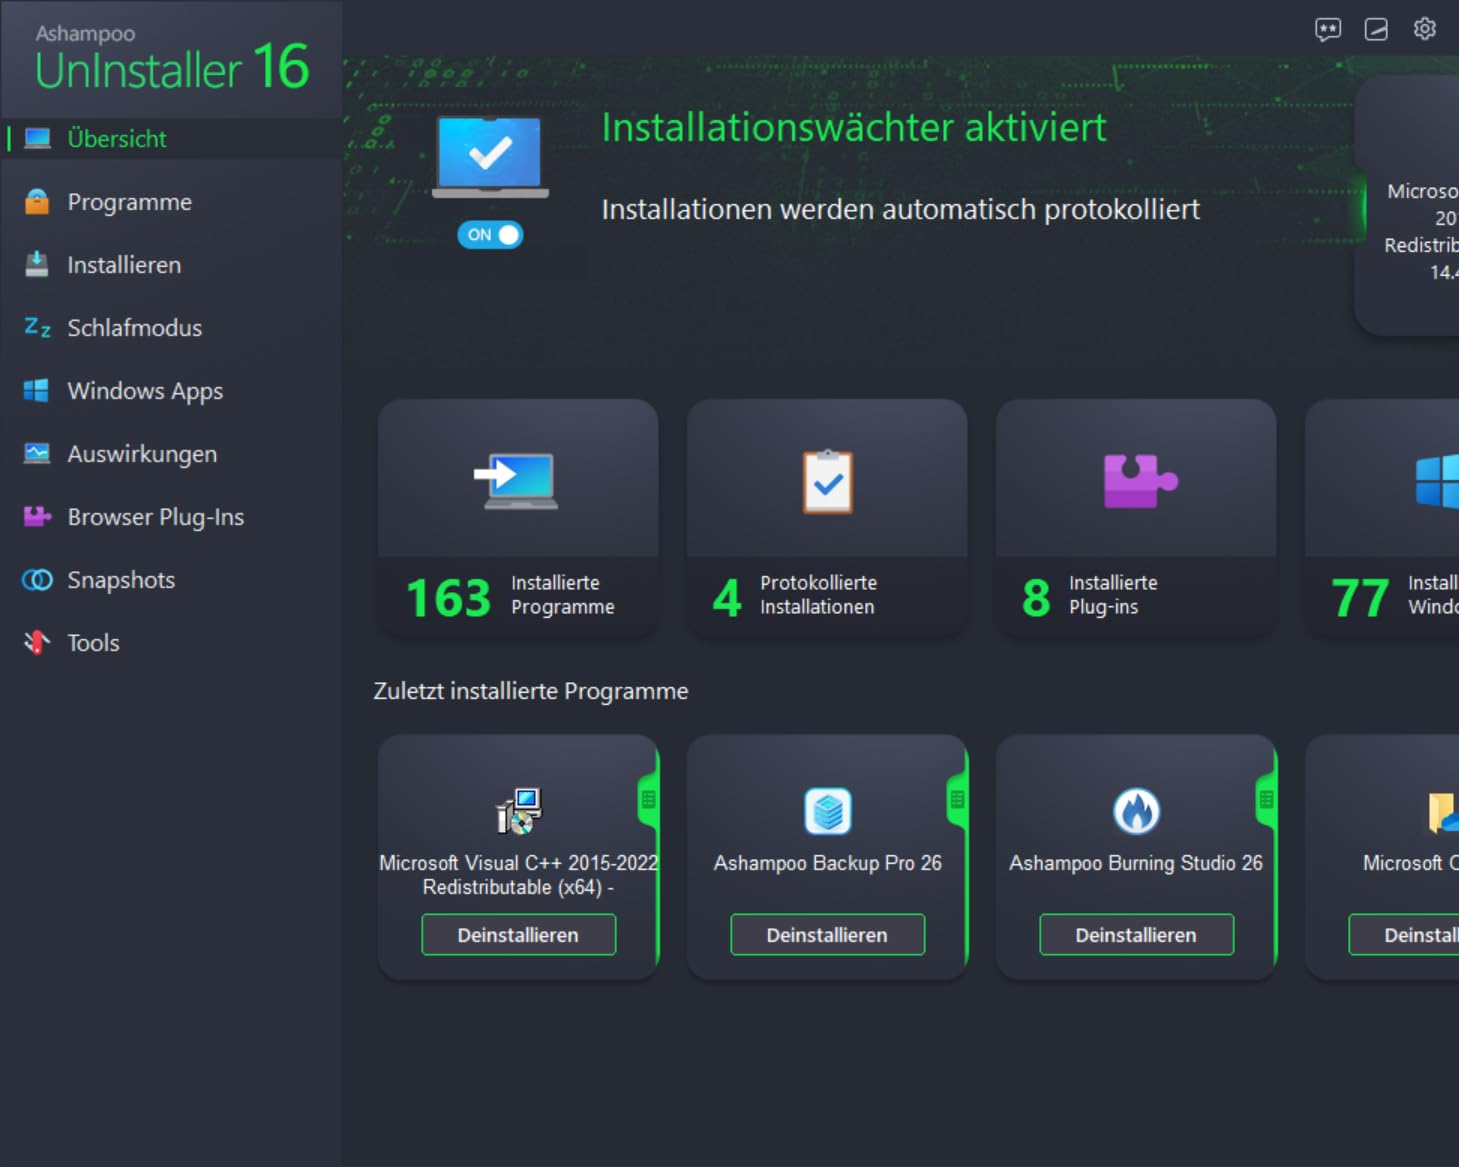
Task: Click the log badge on Backup Pro card
Action: (957, 800)
